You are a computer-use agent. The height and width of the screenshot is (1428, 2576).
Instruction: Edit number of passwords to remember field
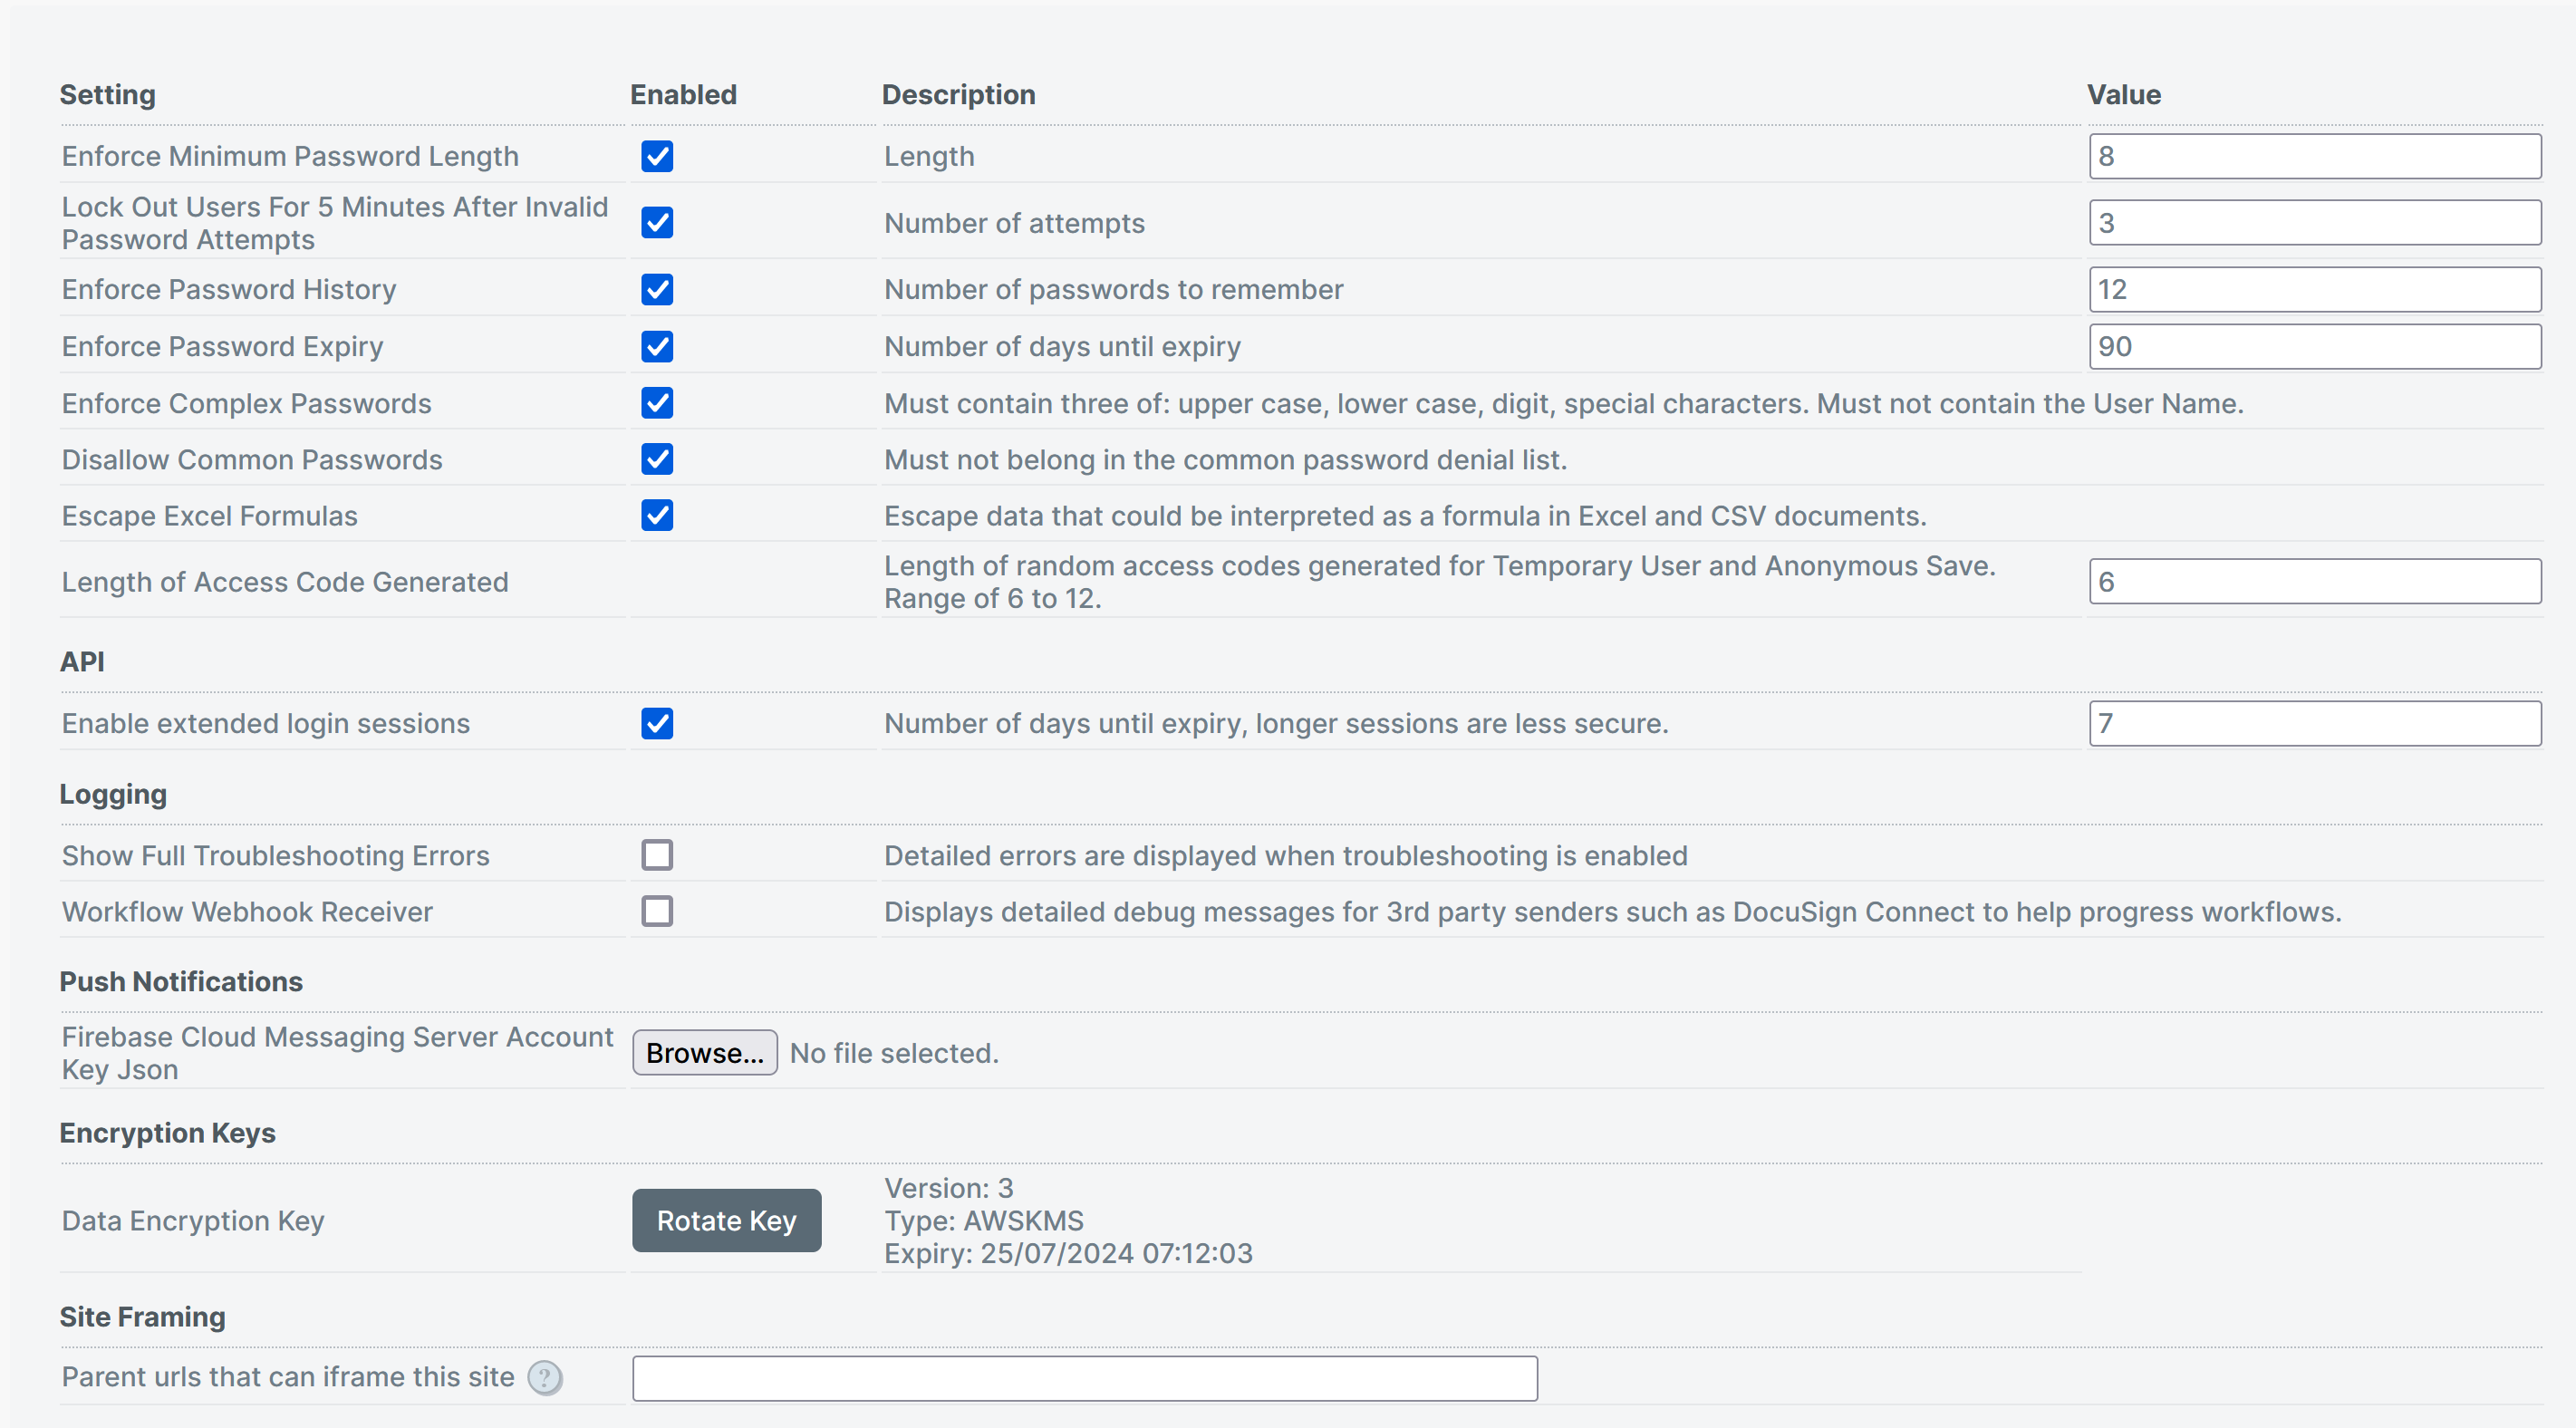2314,289
